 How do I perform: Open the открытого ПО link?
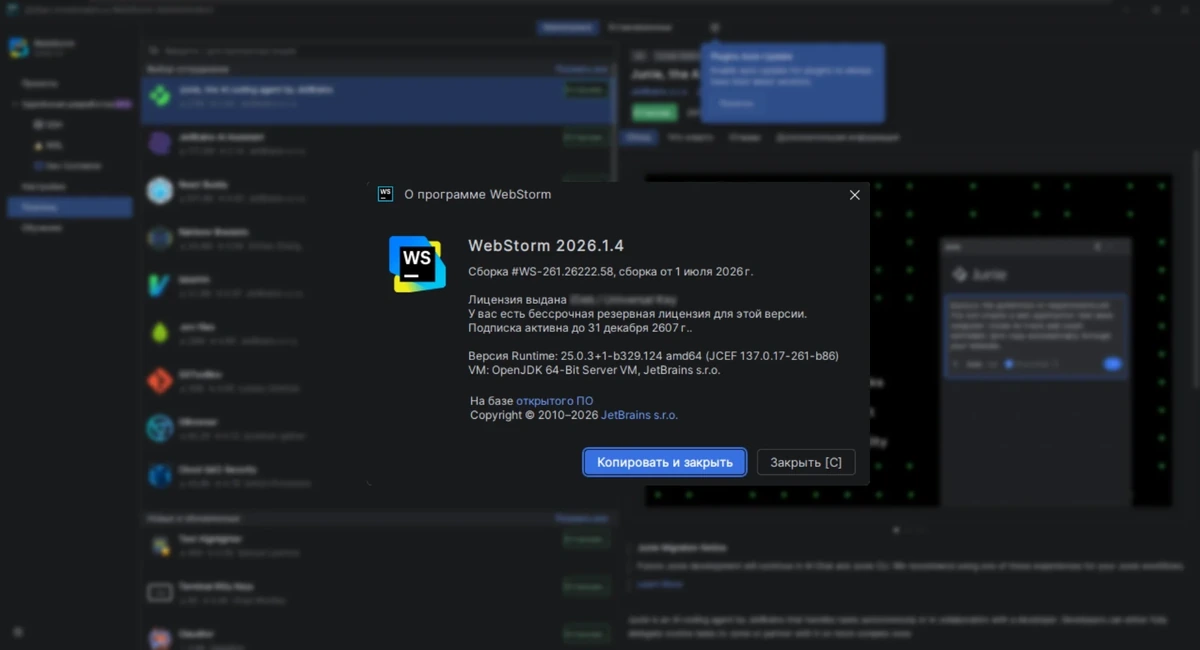click(x=554, y=401)
